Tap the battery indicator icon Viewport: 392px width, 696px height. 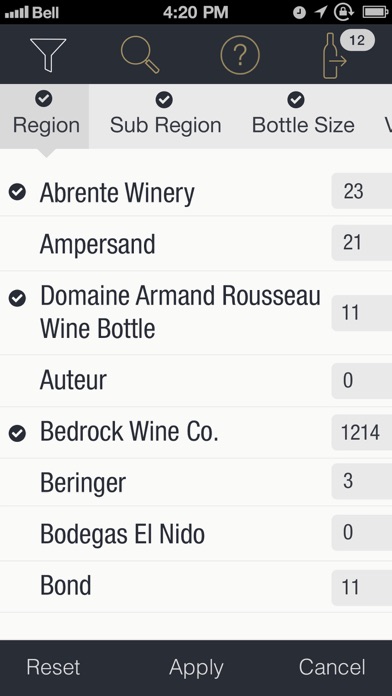[x=376, y=12]
